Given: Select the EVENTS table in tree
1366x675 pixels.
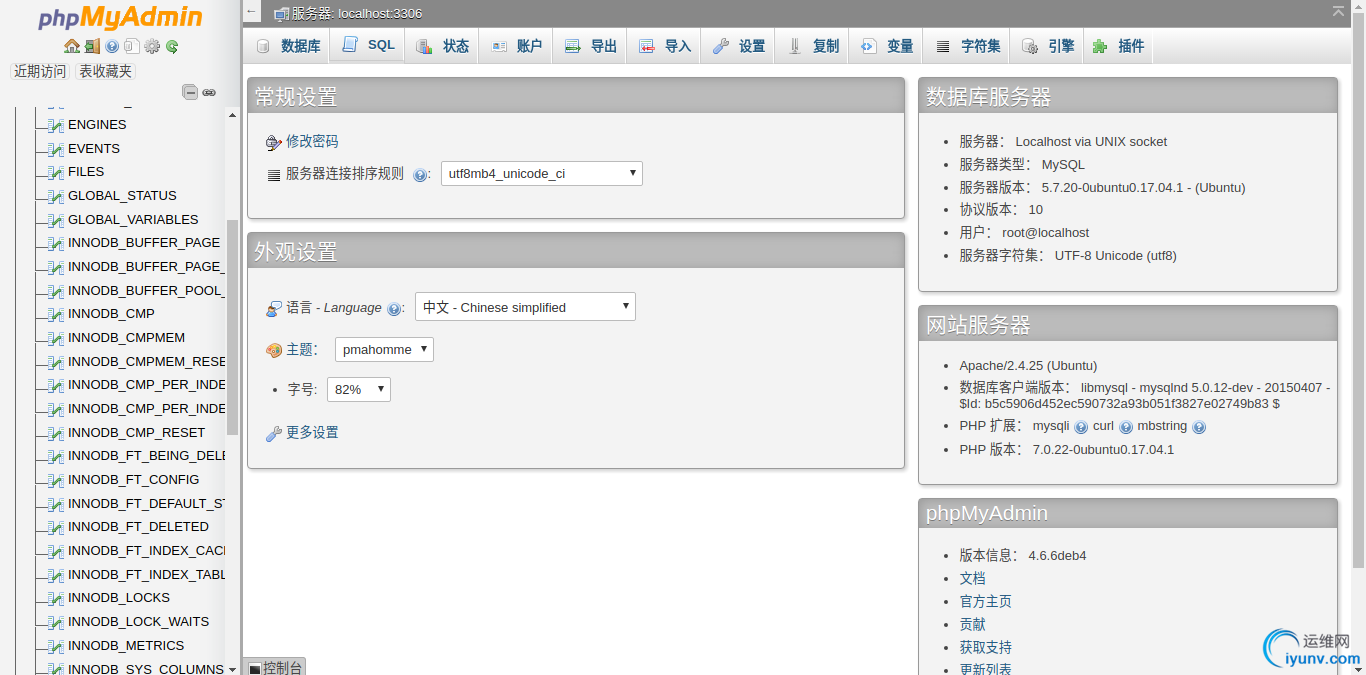Looking at the screenshot, I should coord(94,149).
